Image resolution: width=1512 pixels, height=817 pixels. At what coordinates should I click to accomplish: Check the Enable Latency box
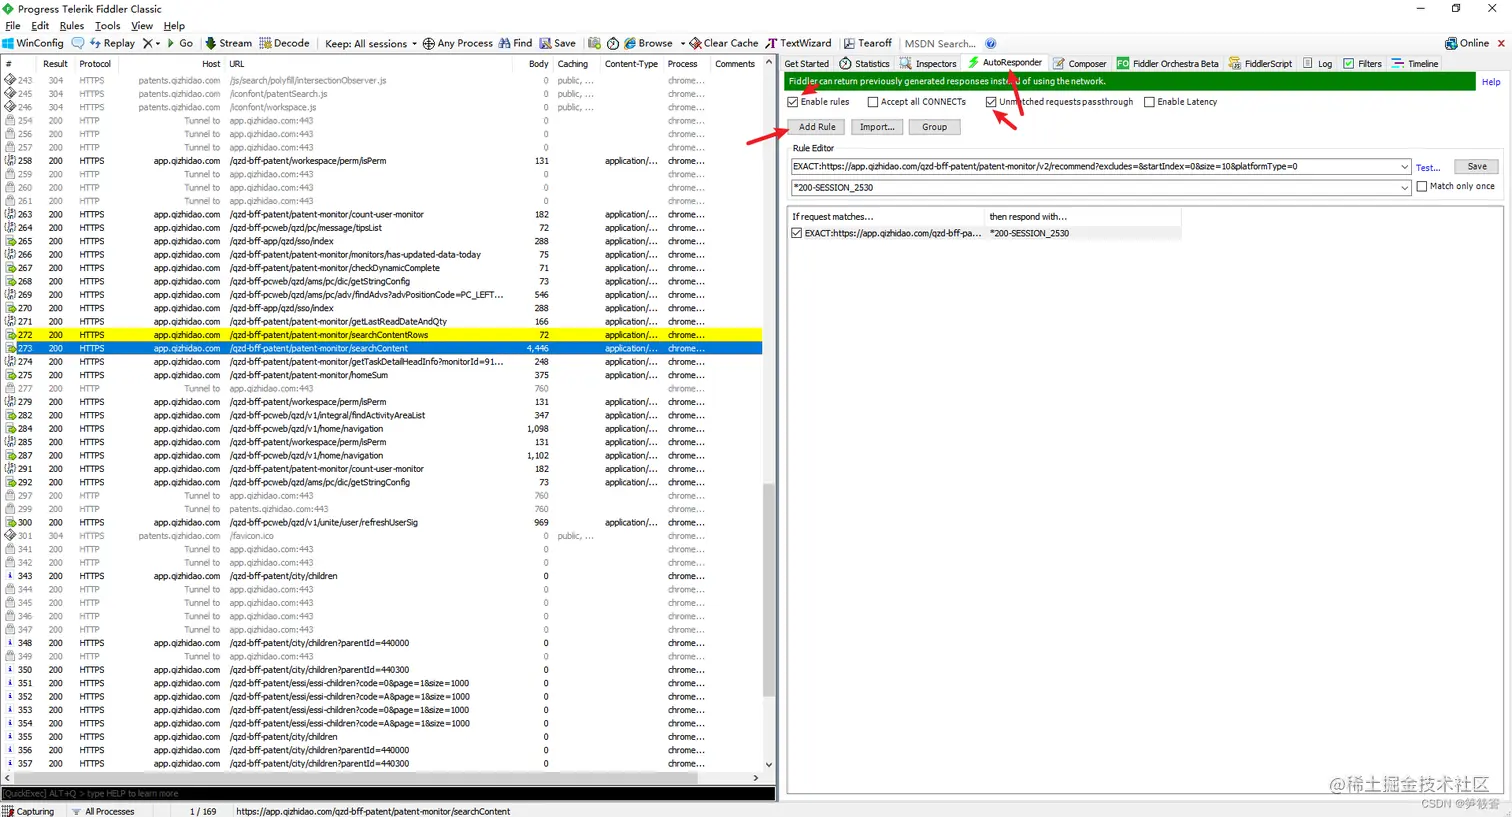(1149, 102)
